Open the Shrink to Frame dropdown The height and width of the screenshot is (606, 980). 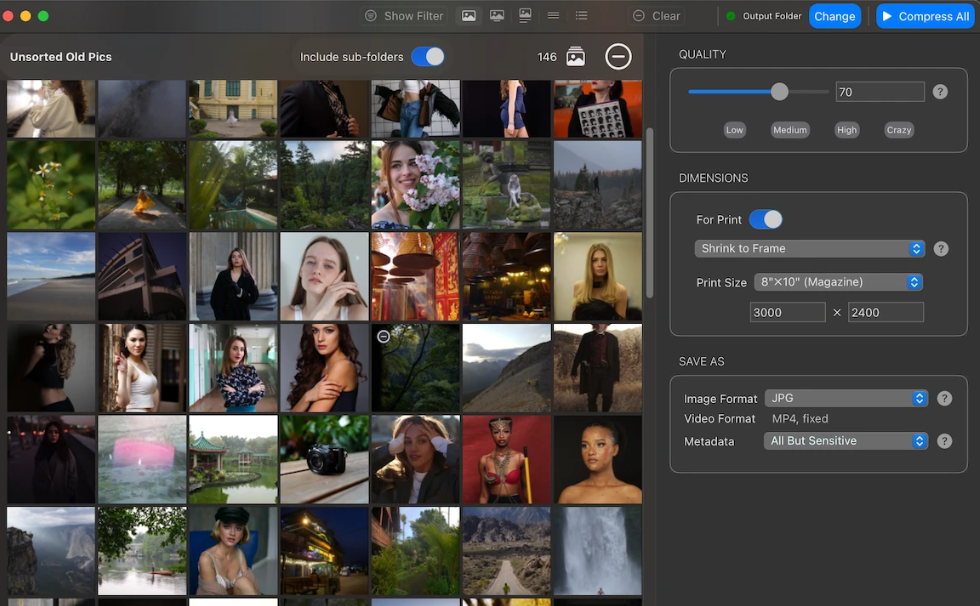(x=809, y=248)
